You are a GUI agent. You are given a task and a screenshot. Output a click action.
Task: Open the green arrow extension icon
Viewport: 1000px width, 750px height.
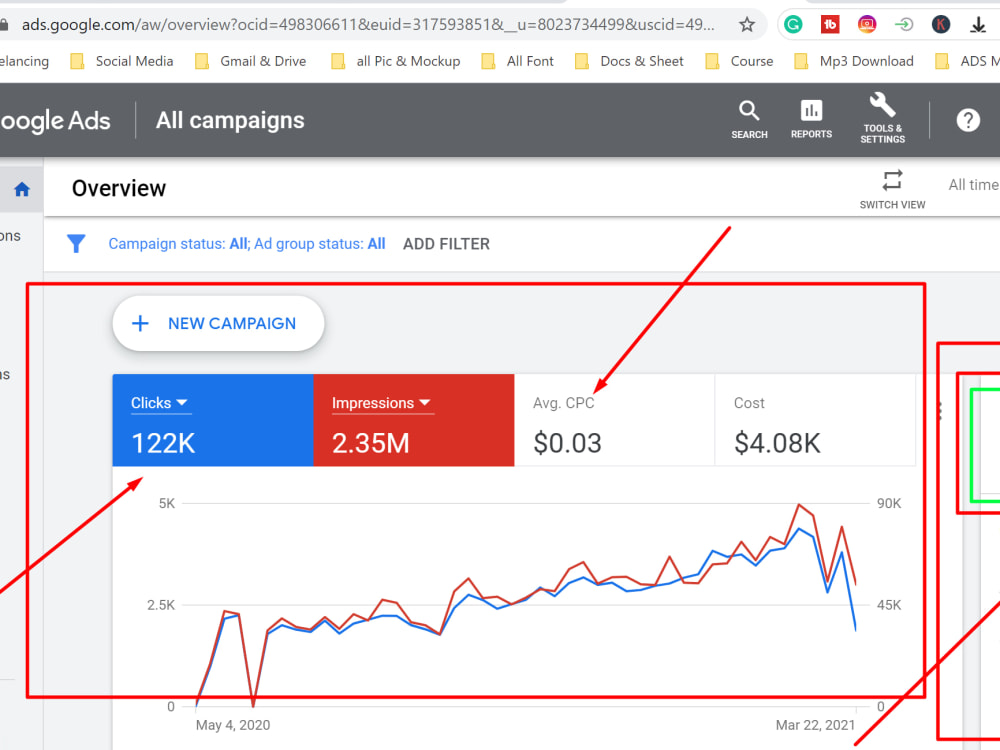(904, 25)
